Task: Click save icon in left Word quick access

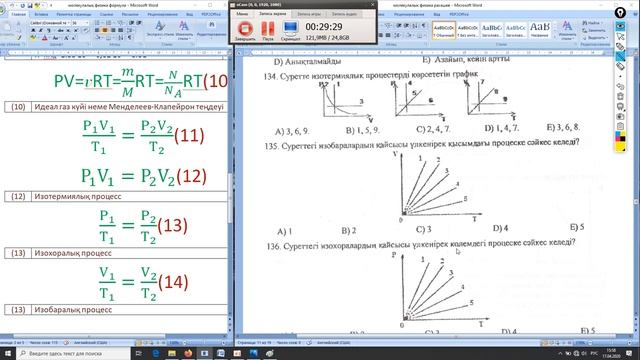Action: click(30, 6)
